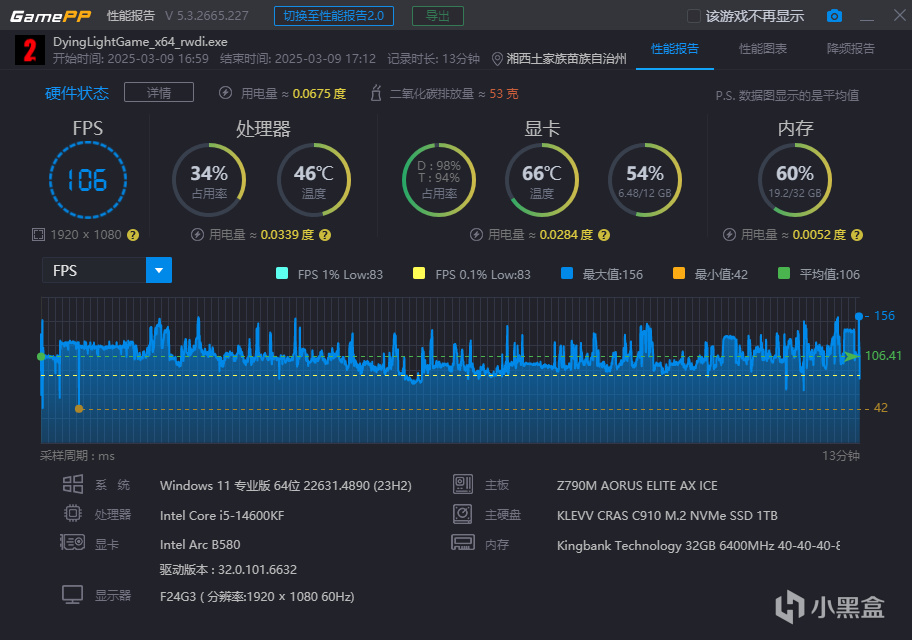Click the lightning icon for processor power usage
This screenshot has width=912, height=640.
[197, 234]
